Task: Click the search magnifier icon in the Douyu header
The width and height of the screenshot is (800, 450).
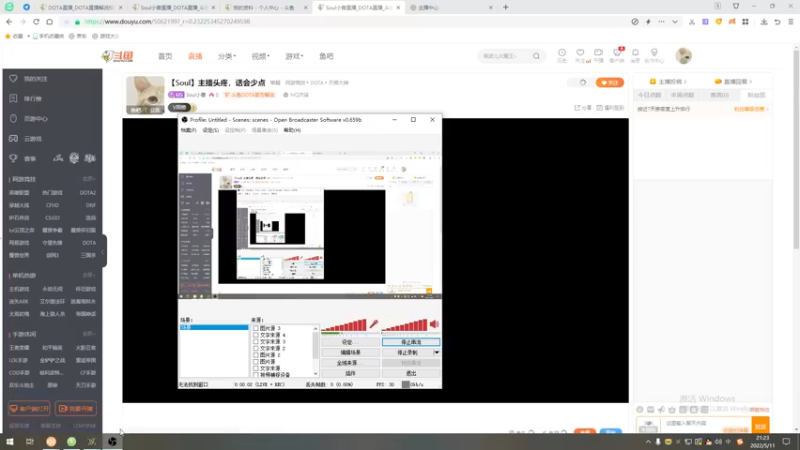Action: pos(536,56)
